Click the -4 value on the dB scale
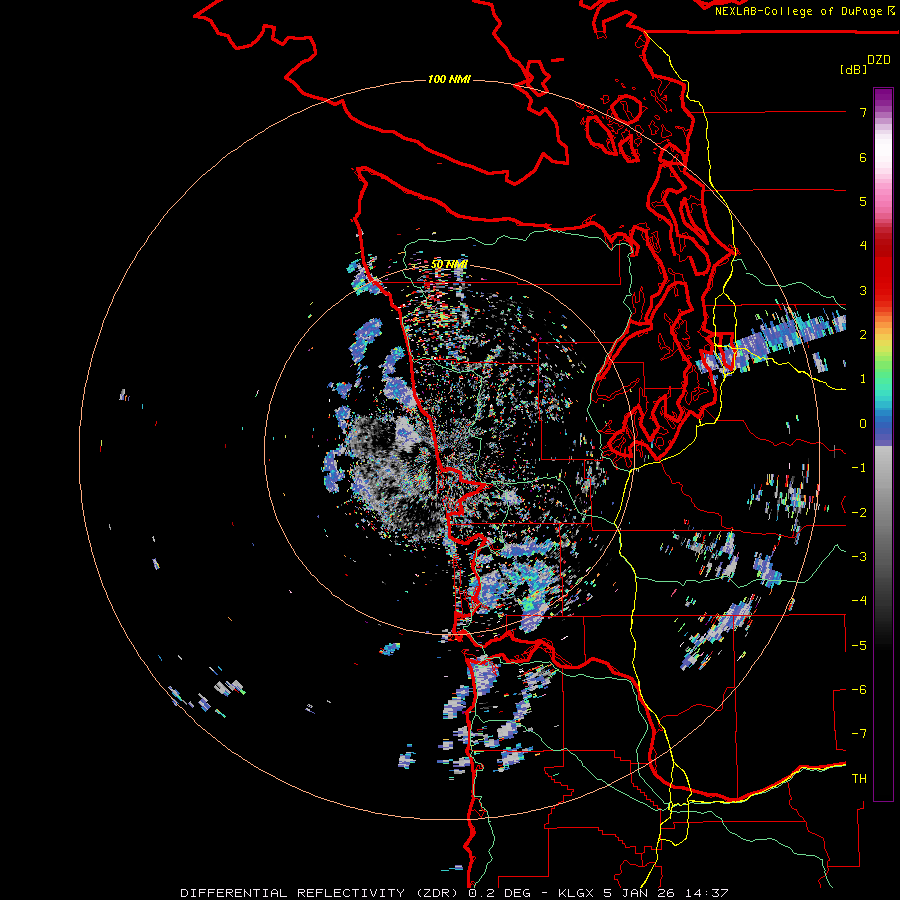900x900 pixels. click(x=859, y=601)
